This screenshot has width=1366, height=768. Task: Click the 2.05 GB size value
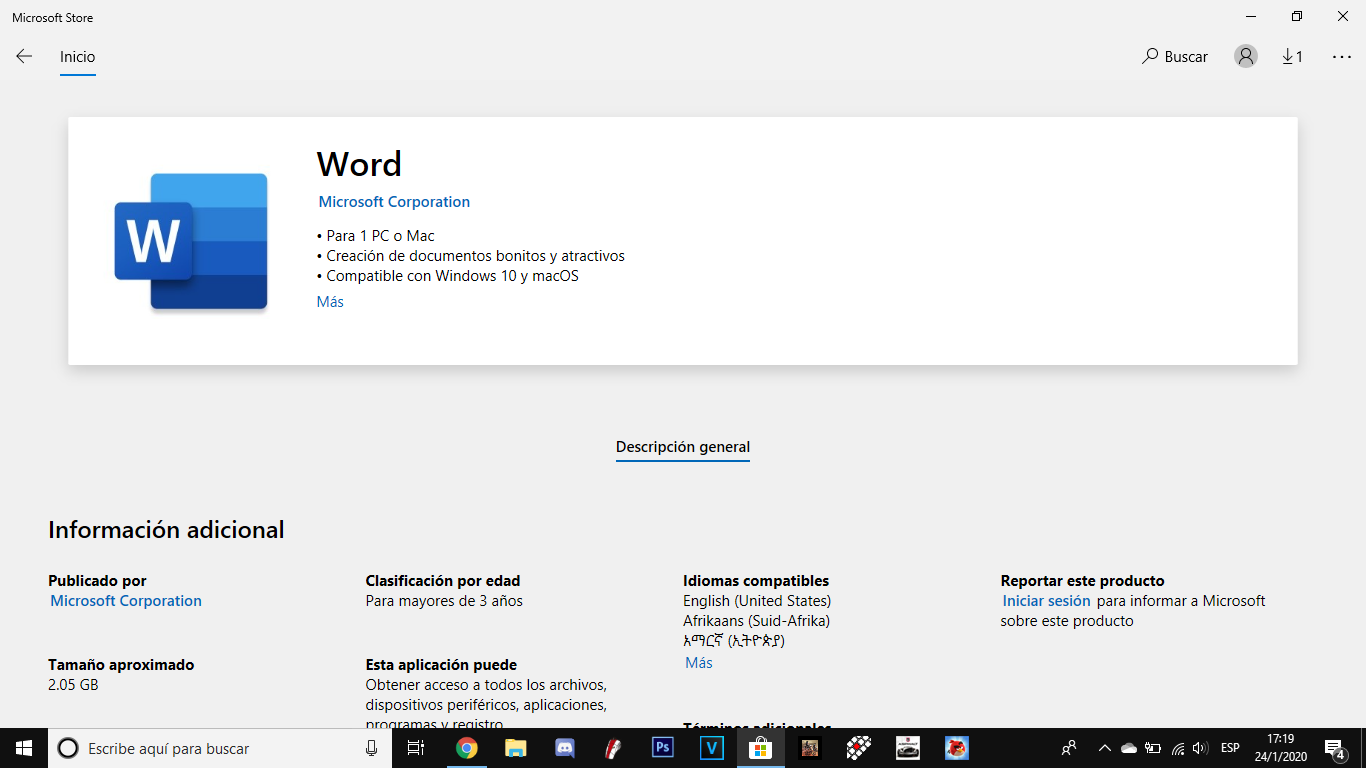point(73,685)
